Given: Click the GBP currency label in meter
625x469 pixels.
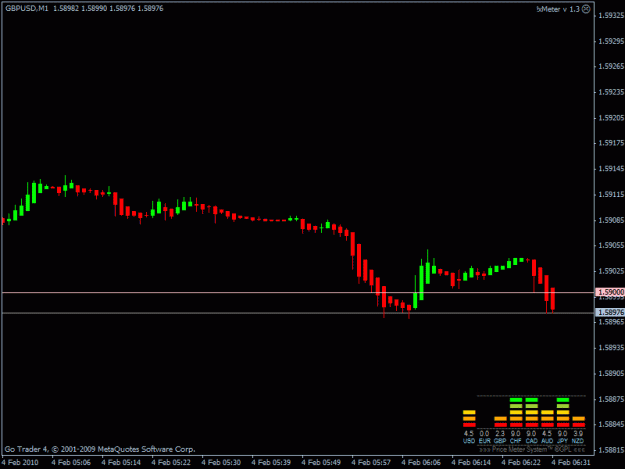Looking at the screenshot, I should pos(500,441).
